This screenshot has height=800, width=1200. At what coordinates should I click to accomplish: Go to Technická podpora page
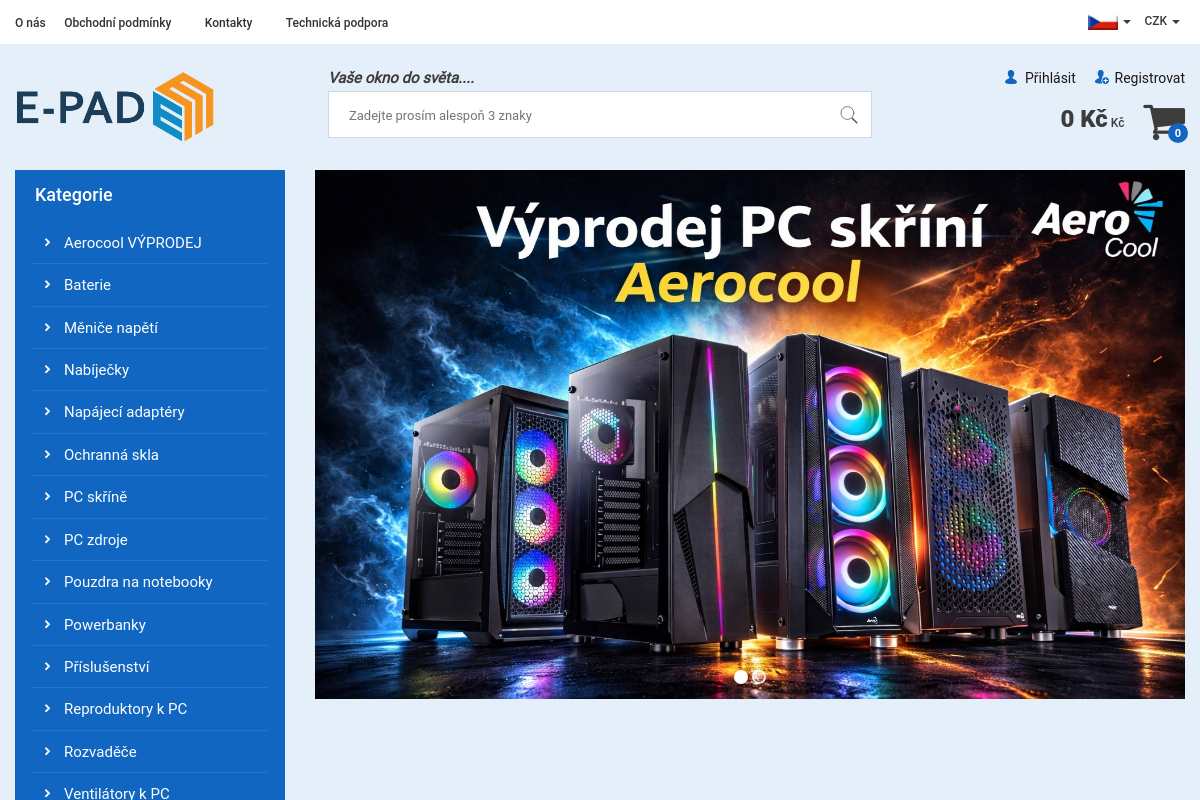(x=337, y=22)
